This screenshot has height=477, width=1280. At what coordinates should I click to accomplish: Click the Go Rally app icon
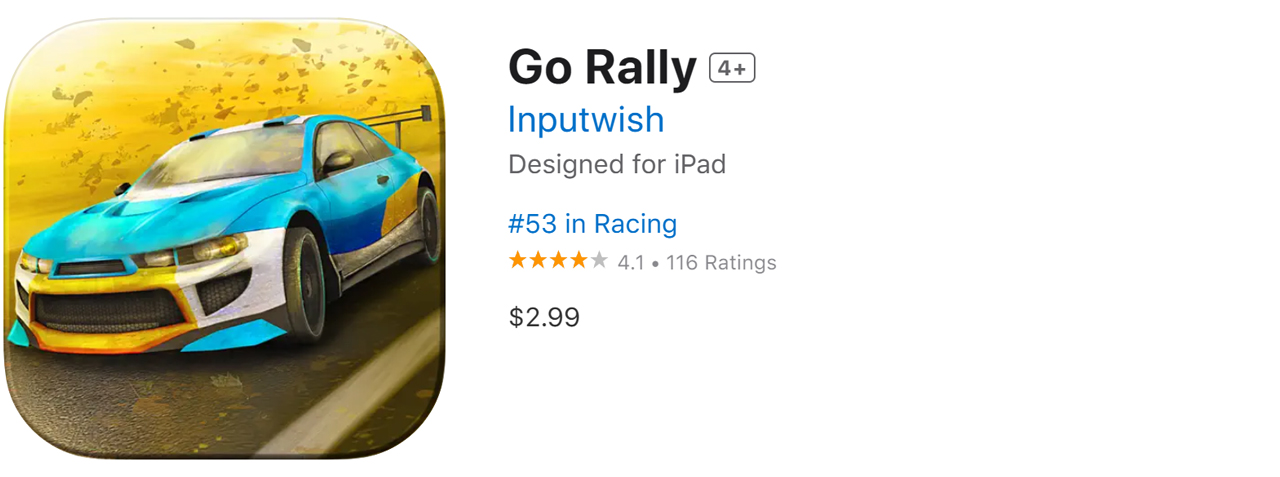point(224,238)
